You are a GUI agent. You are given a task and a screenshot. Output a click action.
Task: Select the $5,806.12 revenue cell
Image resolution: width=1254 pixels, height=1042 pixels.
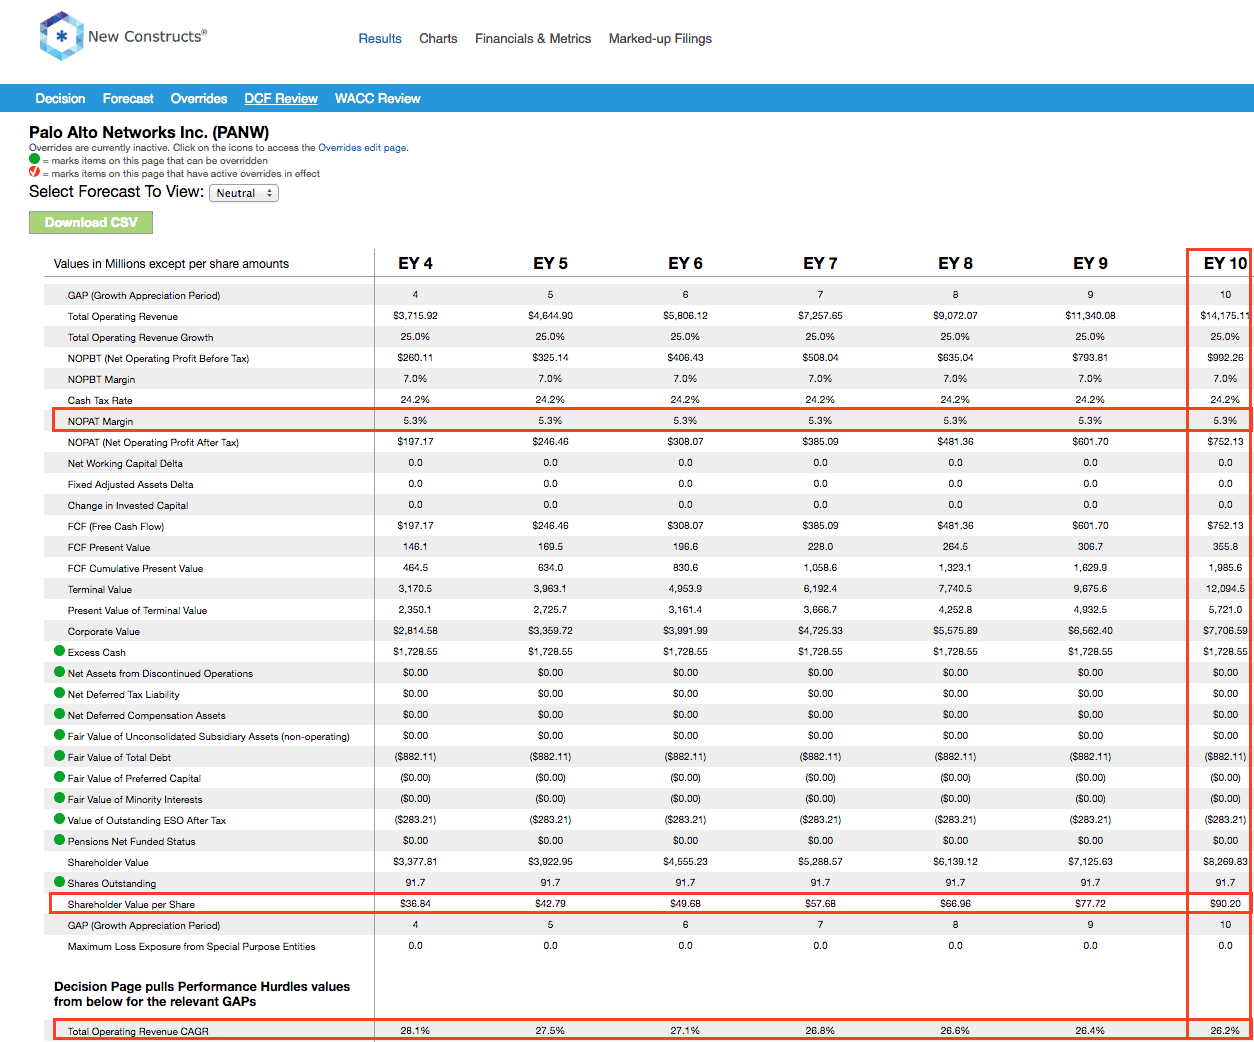pyautogui.click(x=685, y=316)
